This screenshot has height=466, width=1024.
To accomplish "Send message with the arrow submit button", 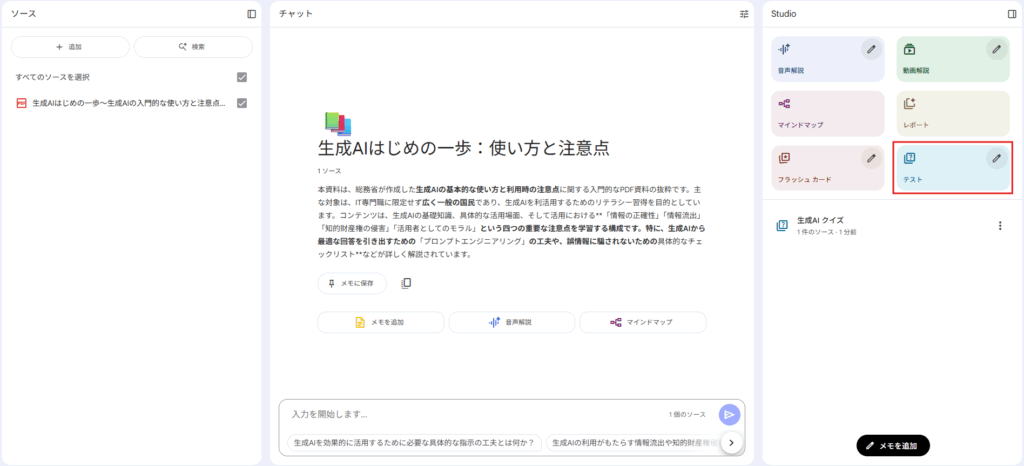I will tap(730, 414).
